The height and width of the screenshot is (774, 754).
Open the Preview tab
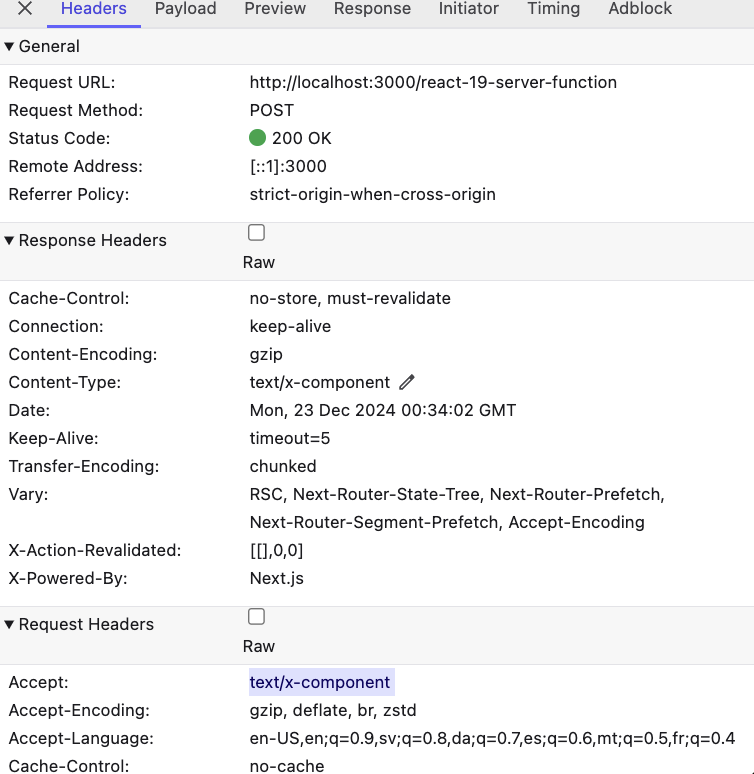tap(275, 8)
